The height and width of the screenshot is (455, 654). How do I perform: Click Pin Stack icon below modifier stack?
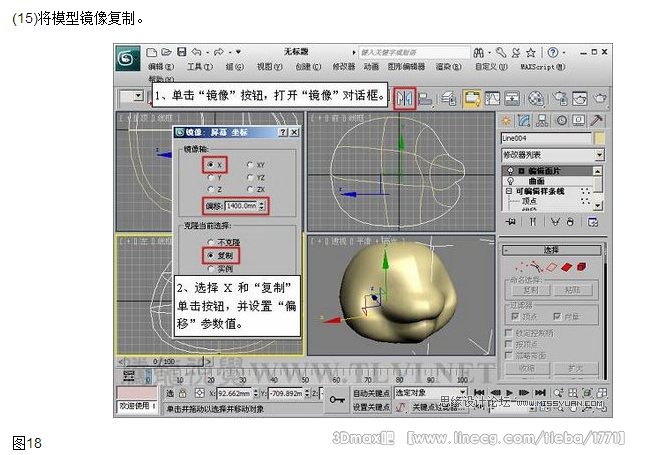point(511,222)
